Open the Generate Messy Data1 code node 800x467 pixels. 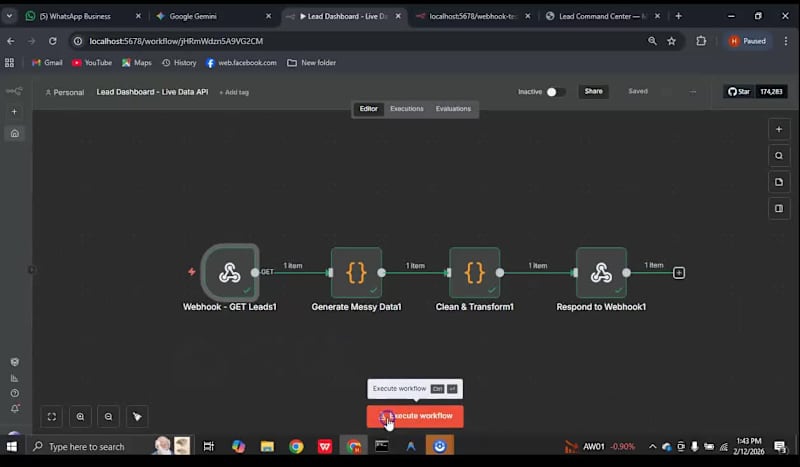356,273
